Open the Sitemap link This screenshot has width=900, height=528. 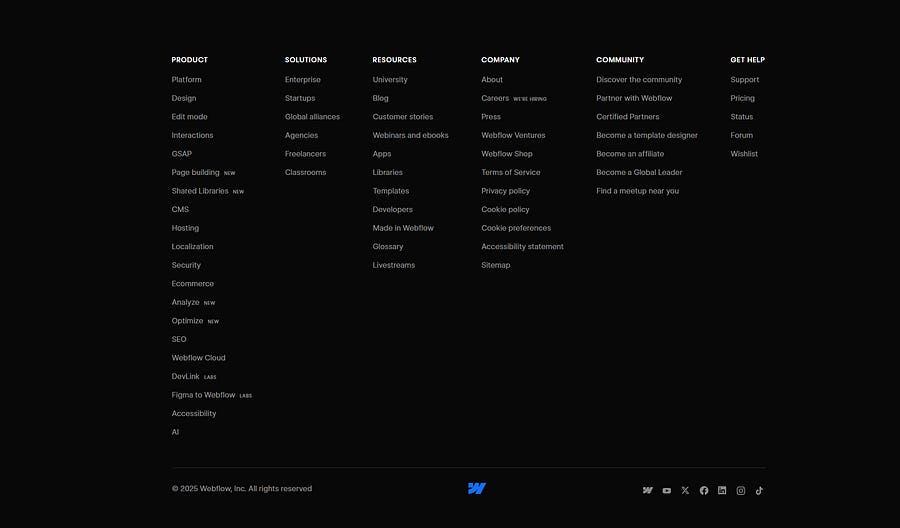coord(496,265)
